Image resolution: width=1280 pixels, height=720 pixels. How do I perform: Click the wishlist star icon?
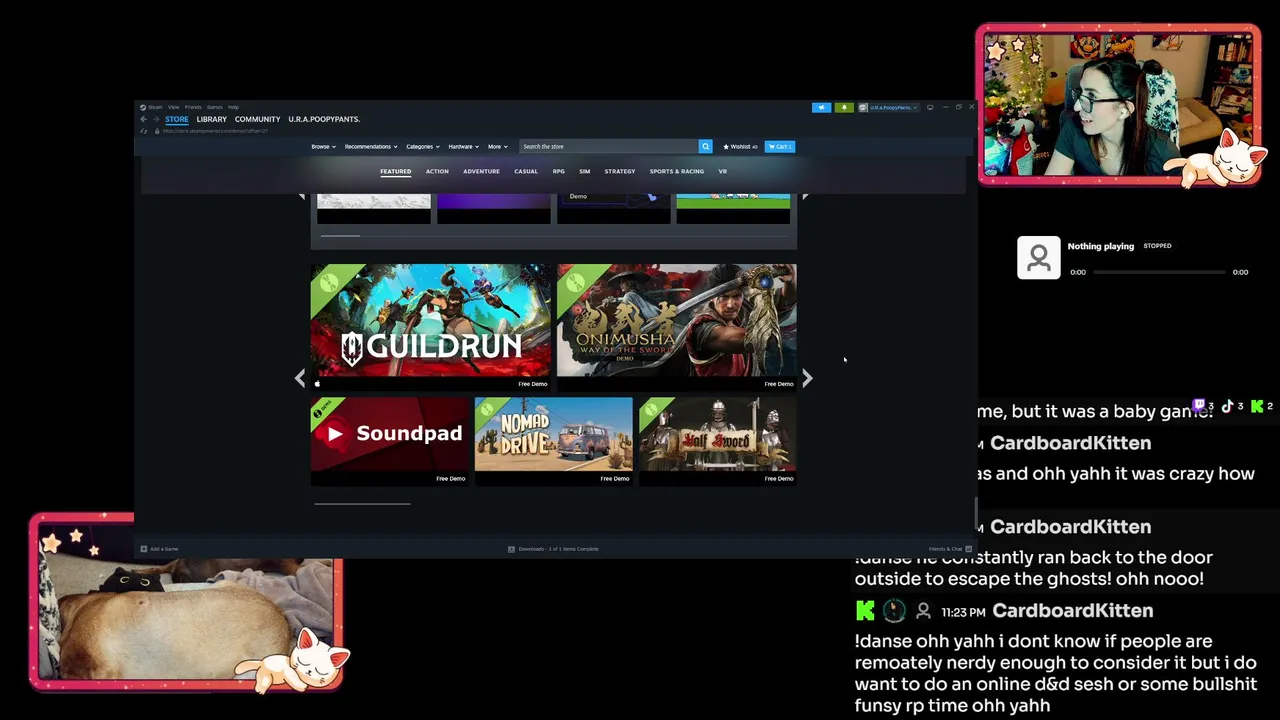726,147
